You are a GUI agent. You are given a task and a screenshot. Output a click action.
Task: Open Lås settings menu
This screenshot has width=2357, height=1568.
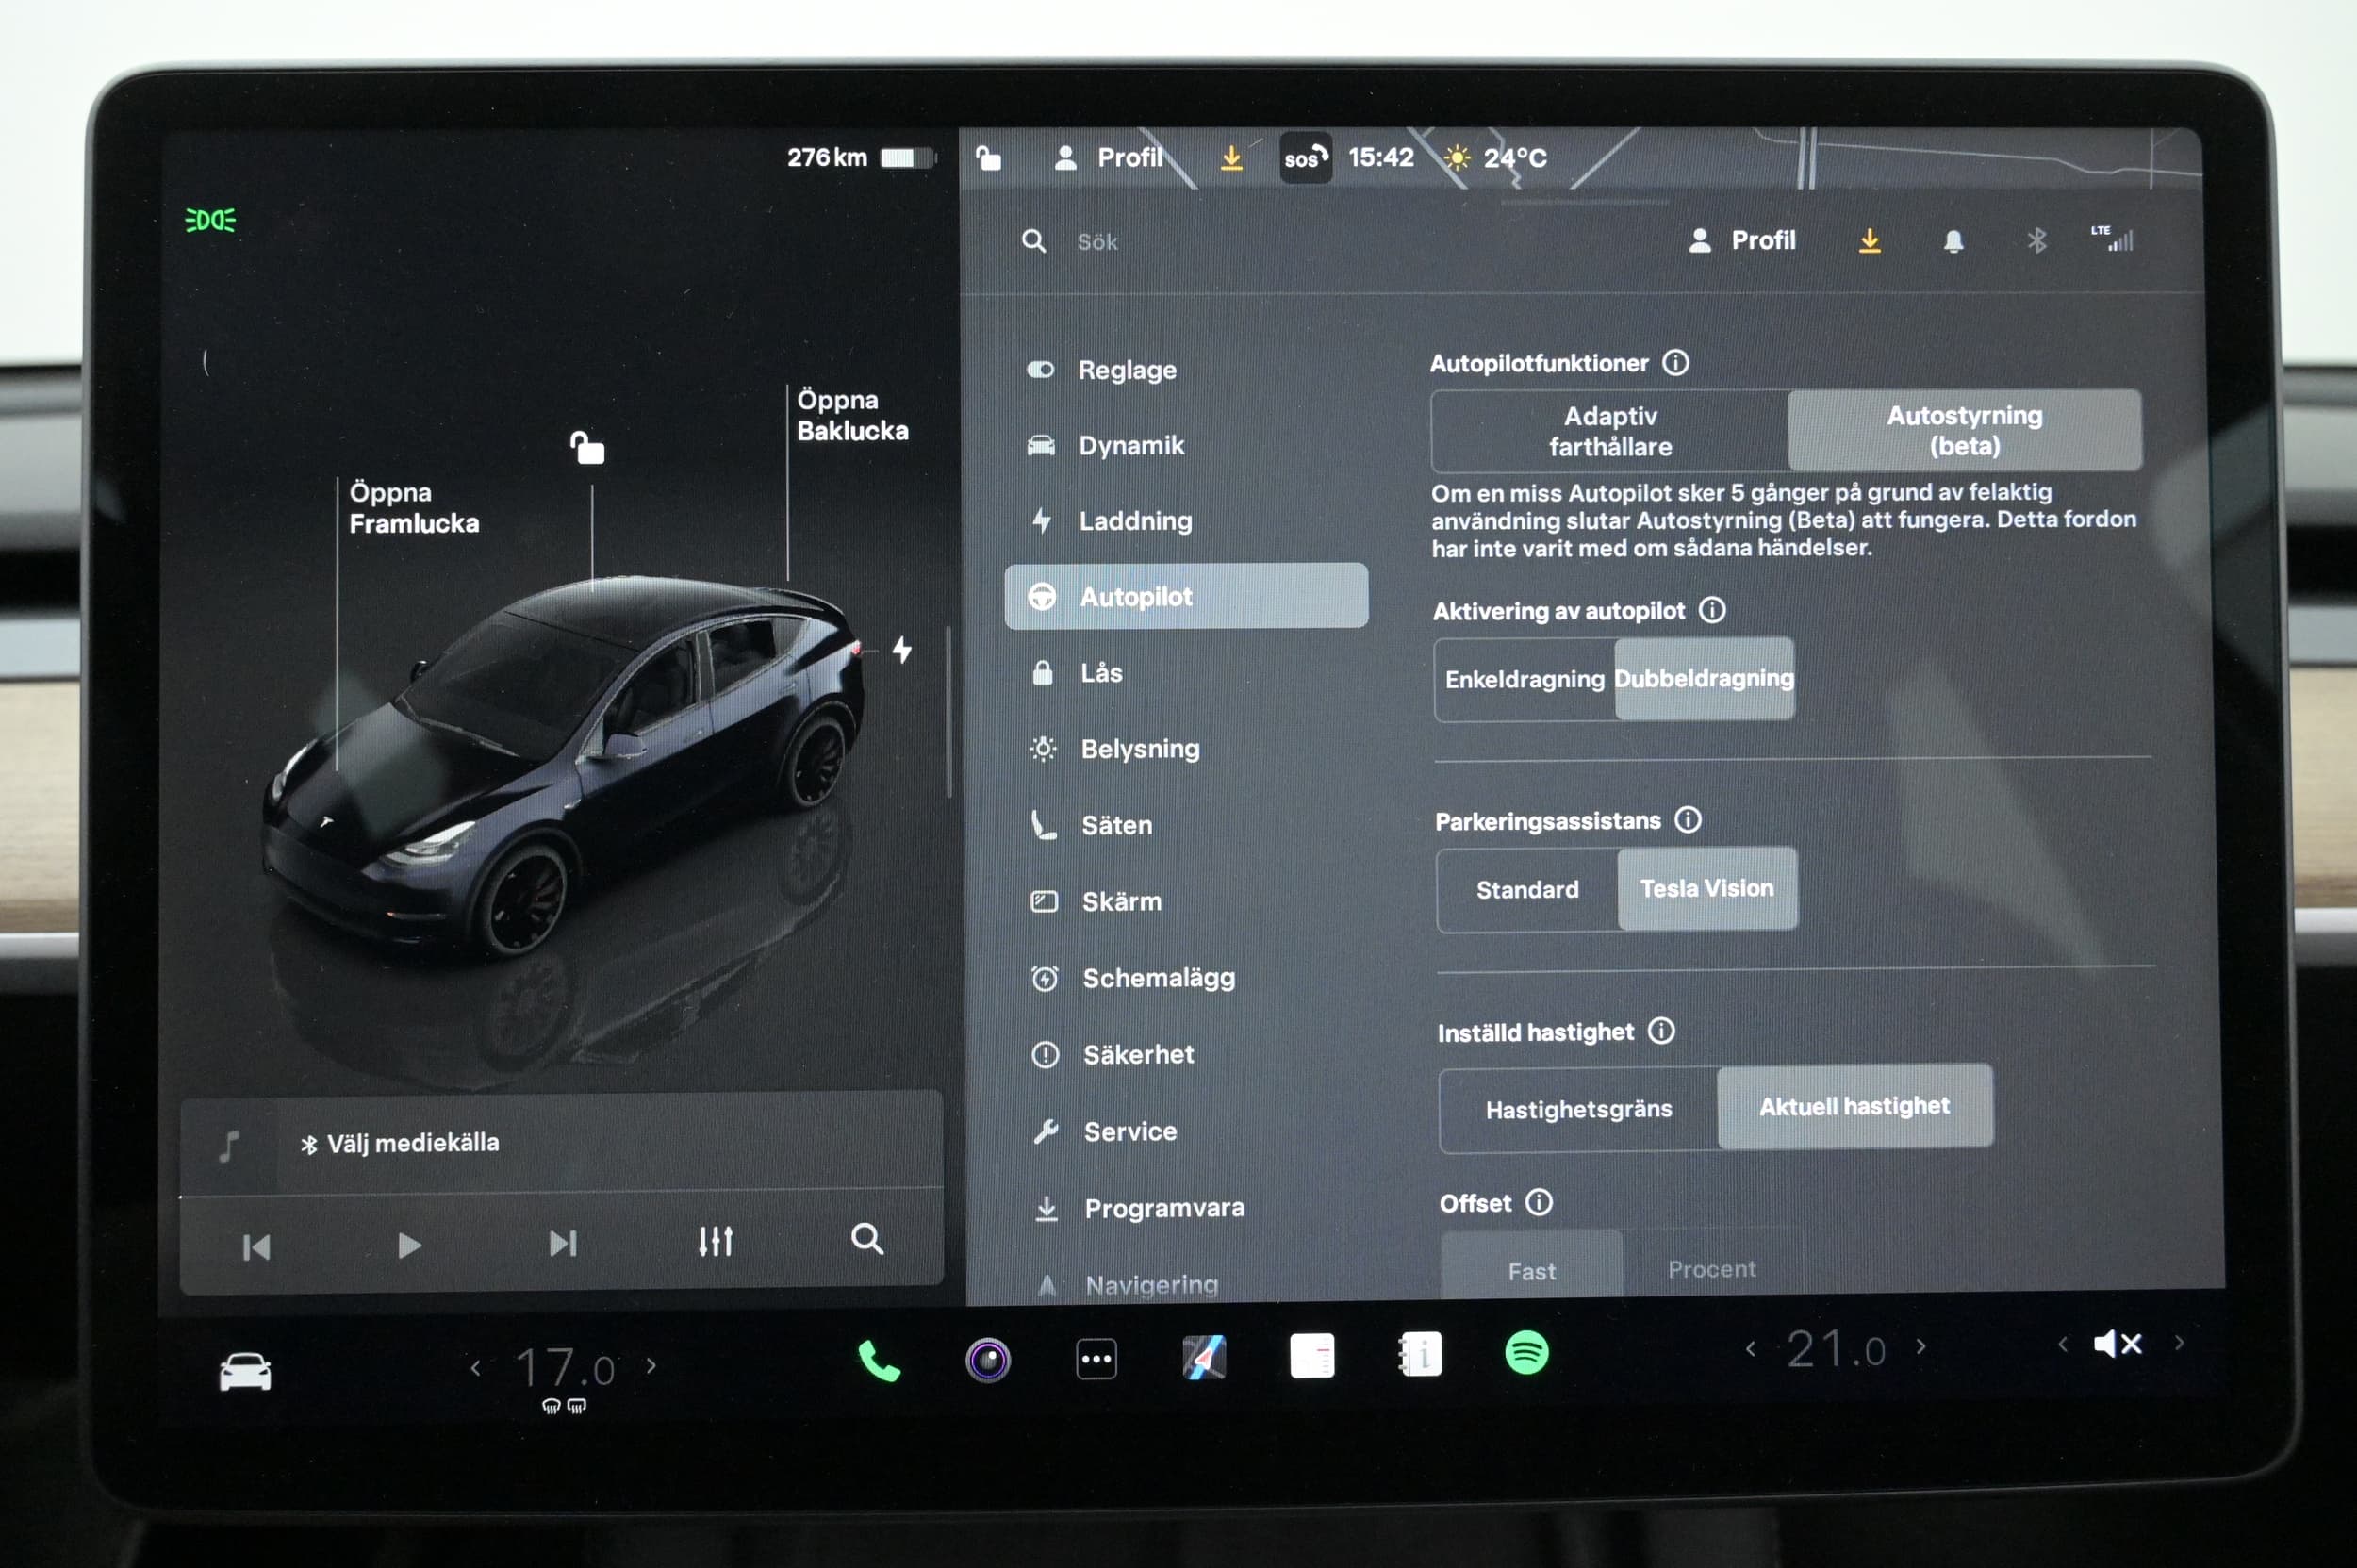click(x=1186, y=672)
